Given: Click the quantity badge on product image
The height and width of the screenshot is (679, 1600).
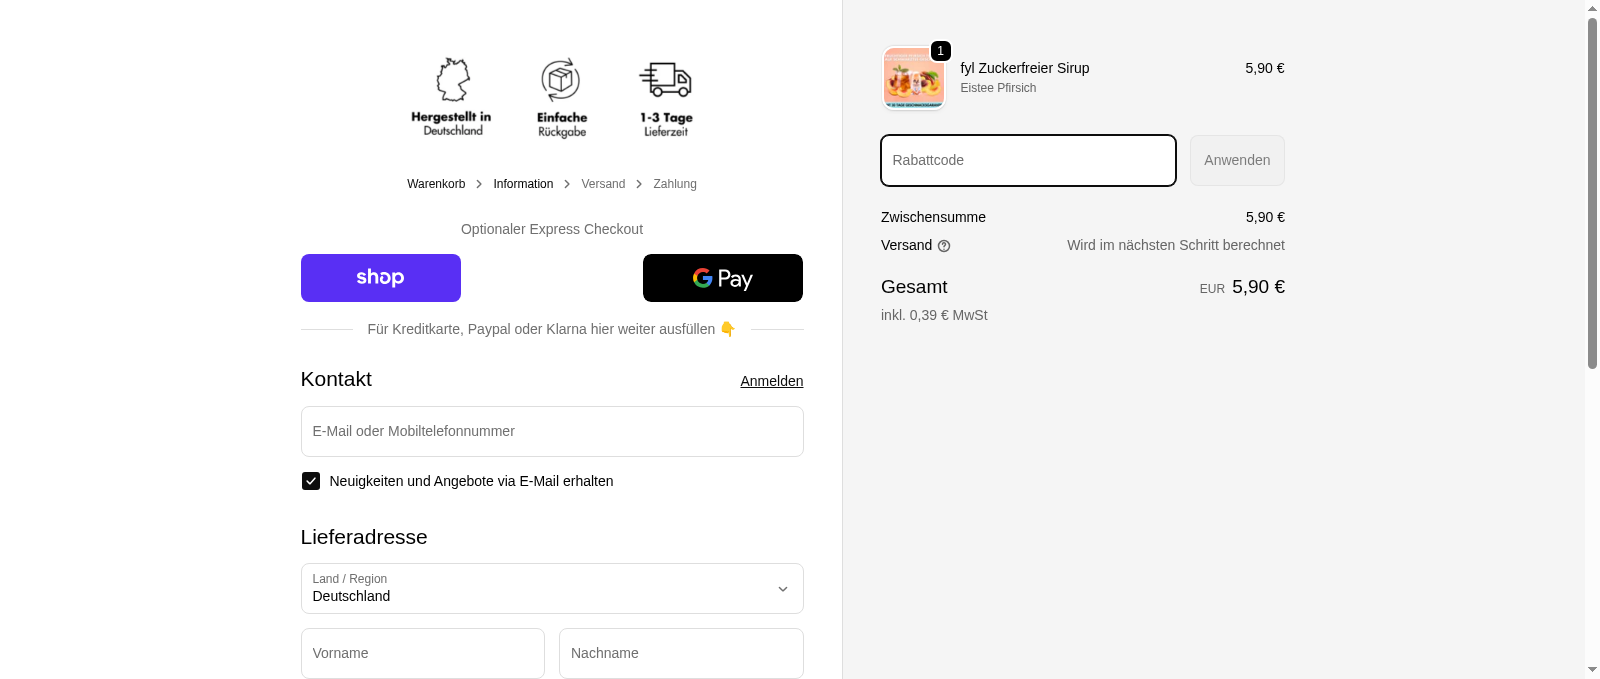Looking at the screenshot, I should [x=940, y=51].
